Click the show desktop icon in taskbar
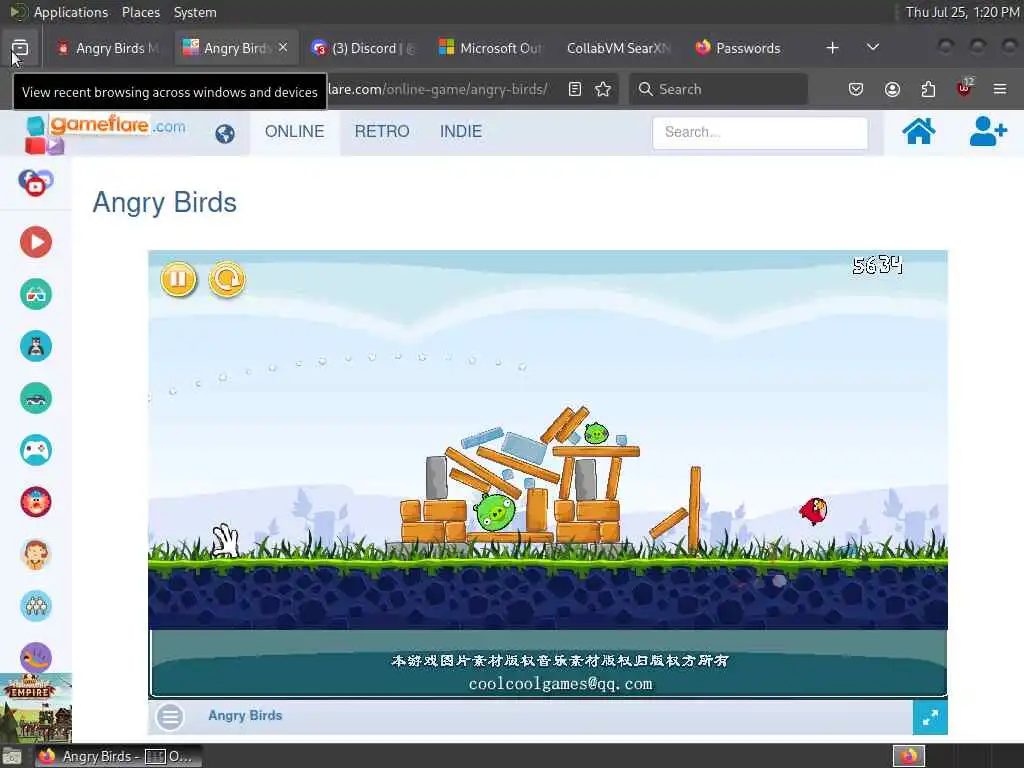Screen dimensions: 1024x768 pos(12,756)
